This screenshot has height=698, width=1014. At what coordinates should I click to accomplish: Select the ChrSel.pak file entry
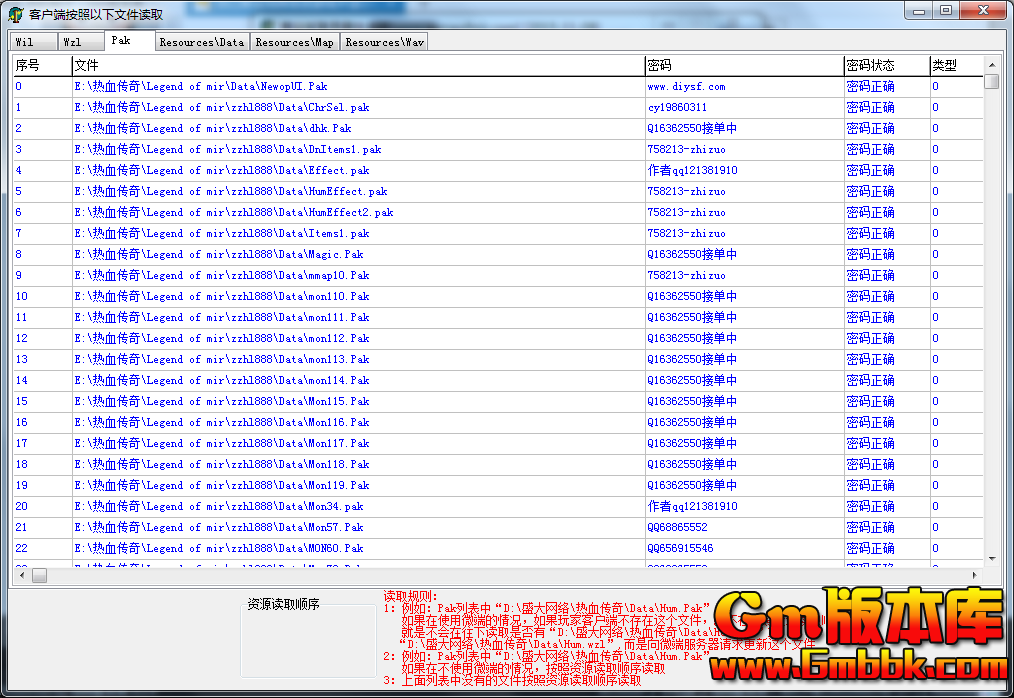(x=221, y=108)
